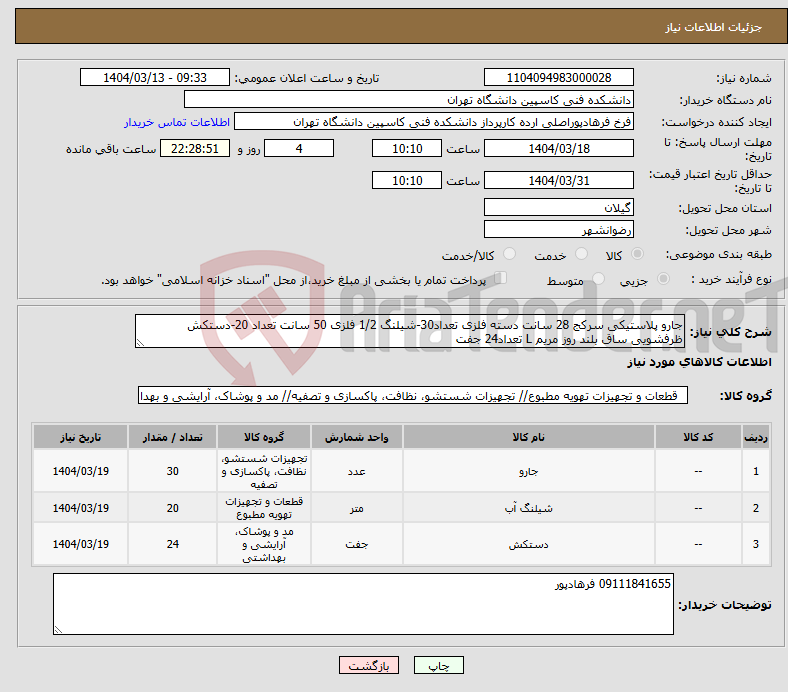The image size is (788, 692).
Task: Click the goods group field
Action: coord(413,396)
